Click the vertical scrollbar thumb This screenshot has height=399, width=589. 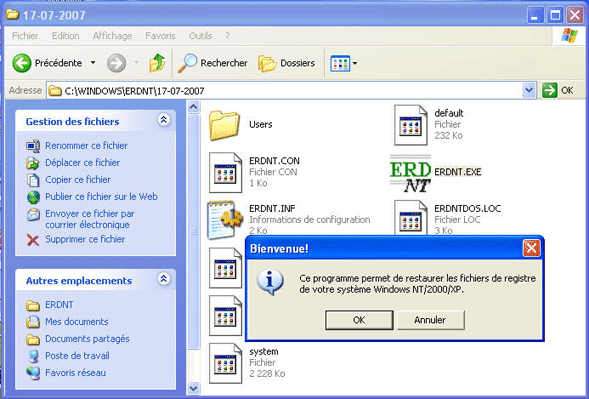click(193, 231)
